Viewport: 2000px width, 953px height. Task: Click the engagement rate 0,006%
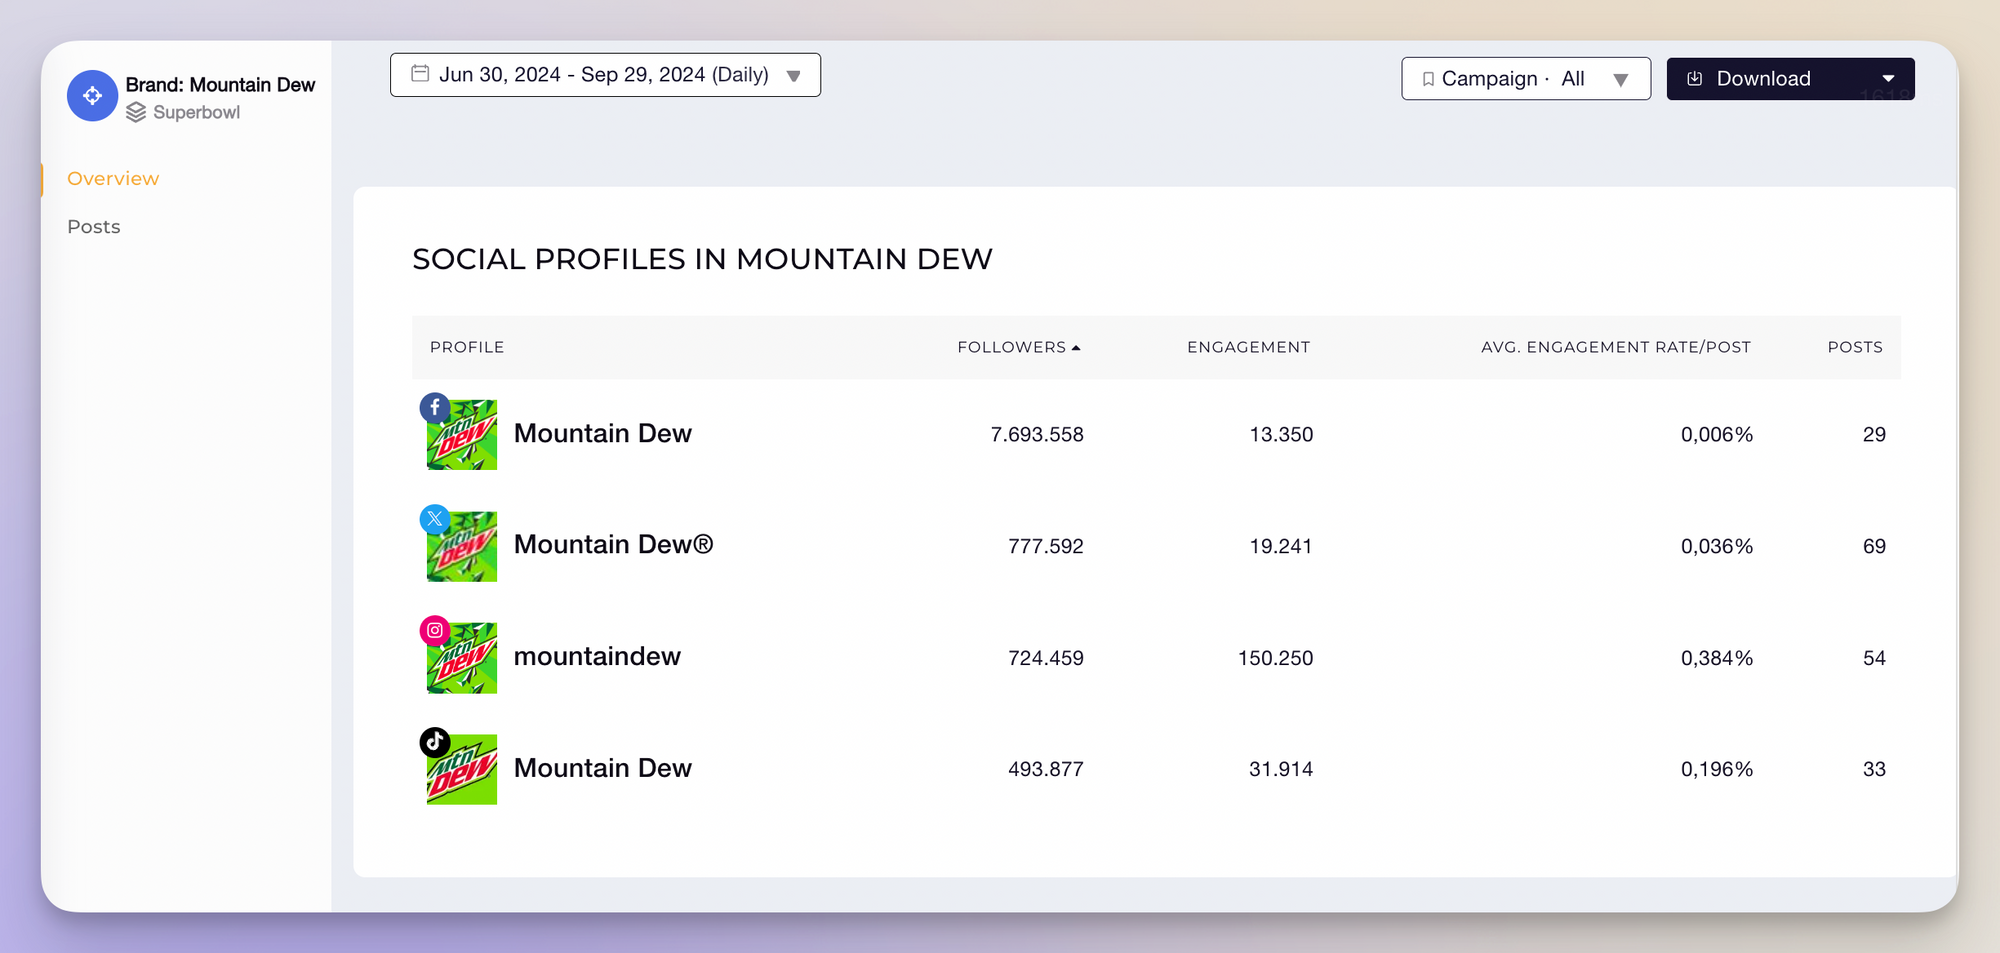pos(1717,435)
